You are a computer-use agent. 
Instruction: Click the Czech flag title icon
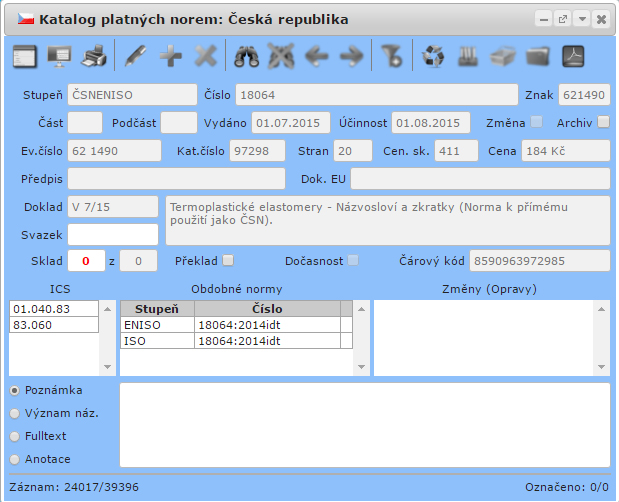point(26,19)
